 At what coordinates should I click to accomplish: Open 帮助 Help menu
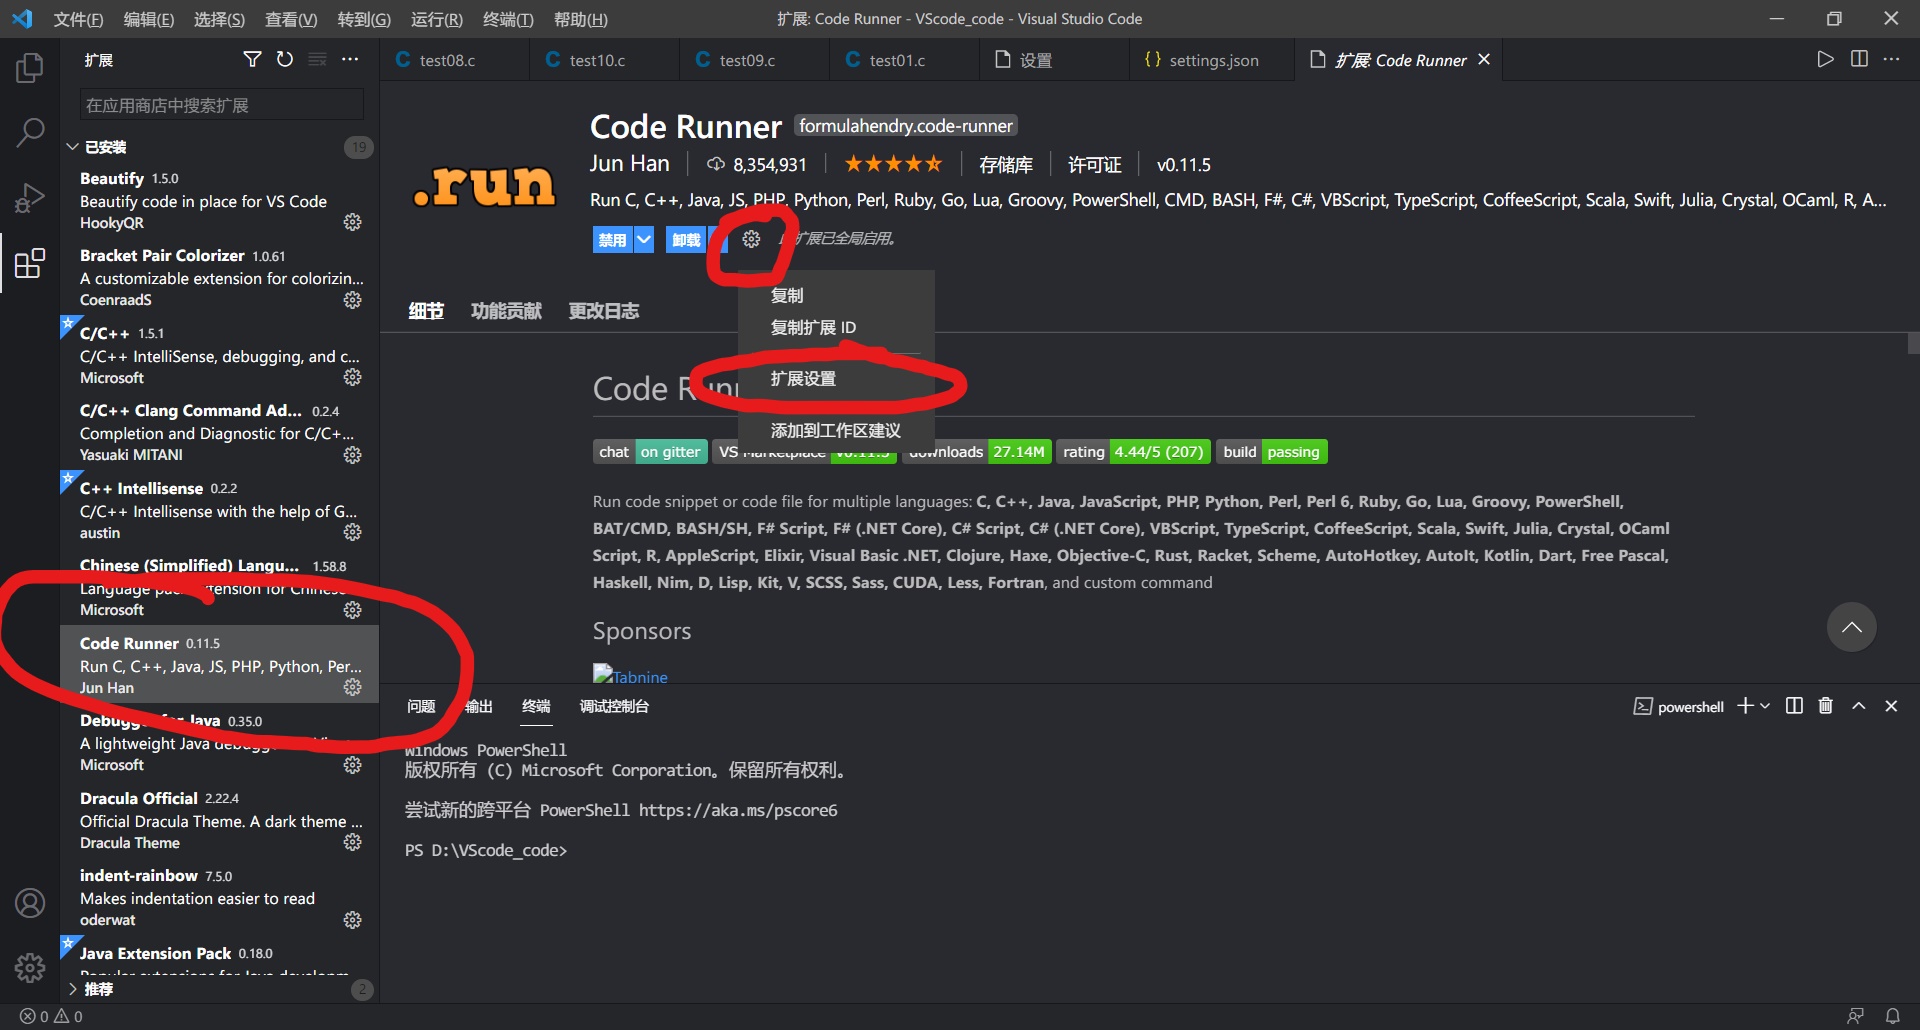click(x=580, y=19)
